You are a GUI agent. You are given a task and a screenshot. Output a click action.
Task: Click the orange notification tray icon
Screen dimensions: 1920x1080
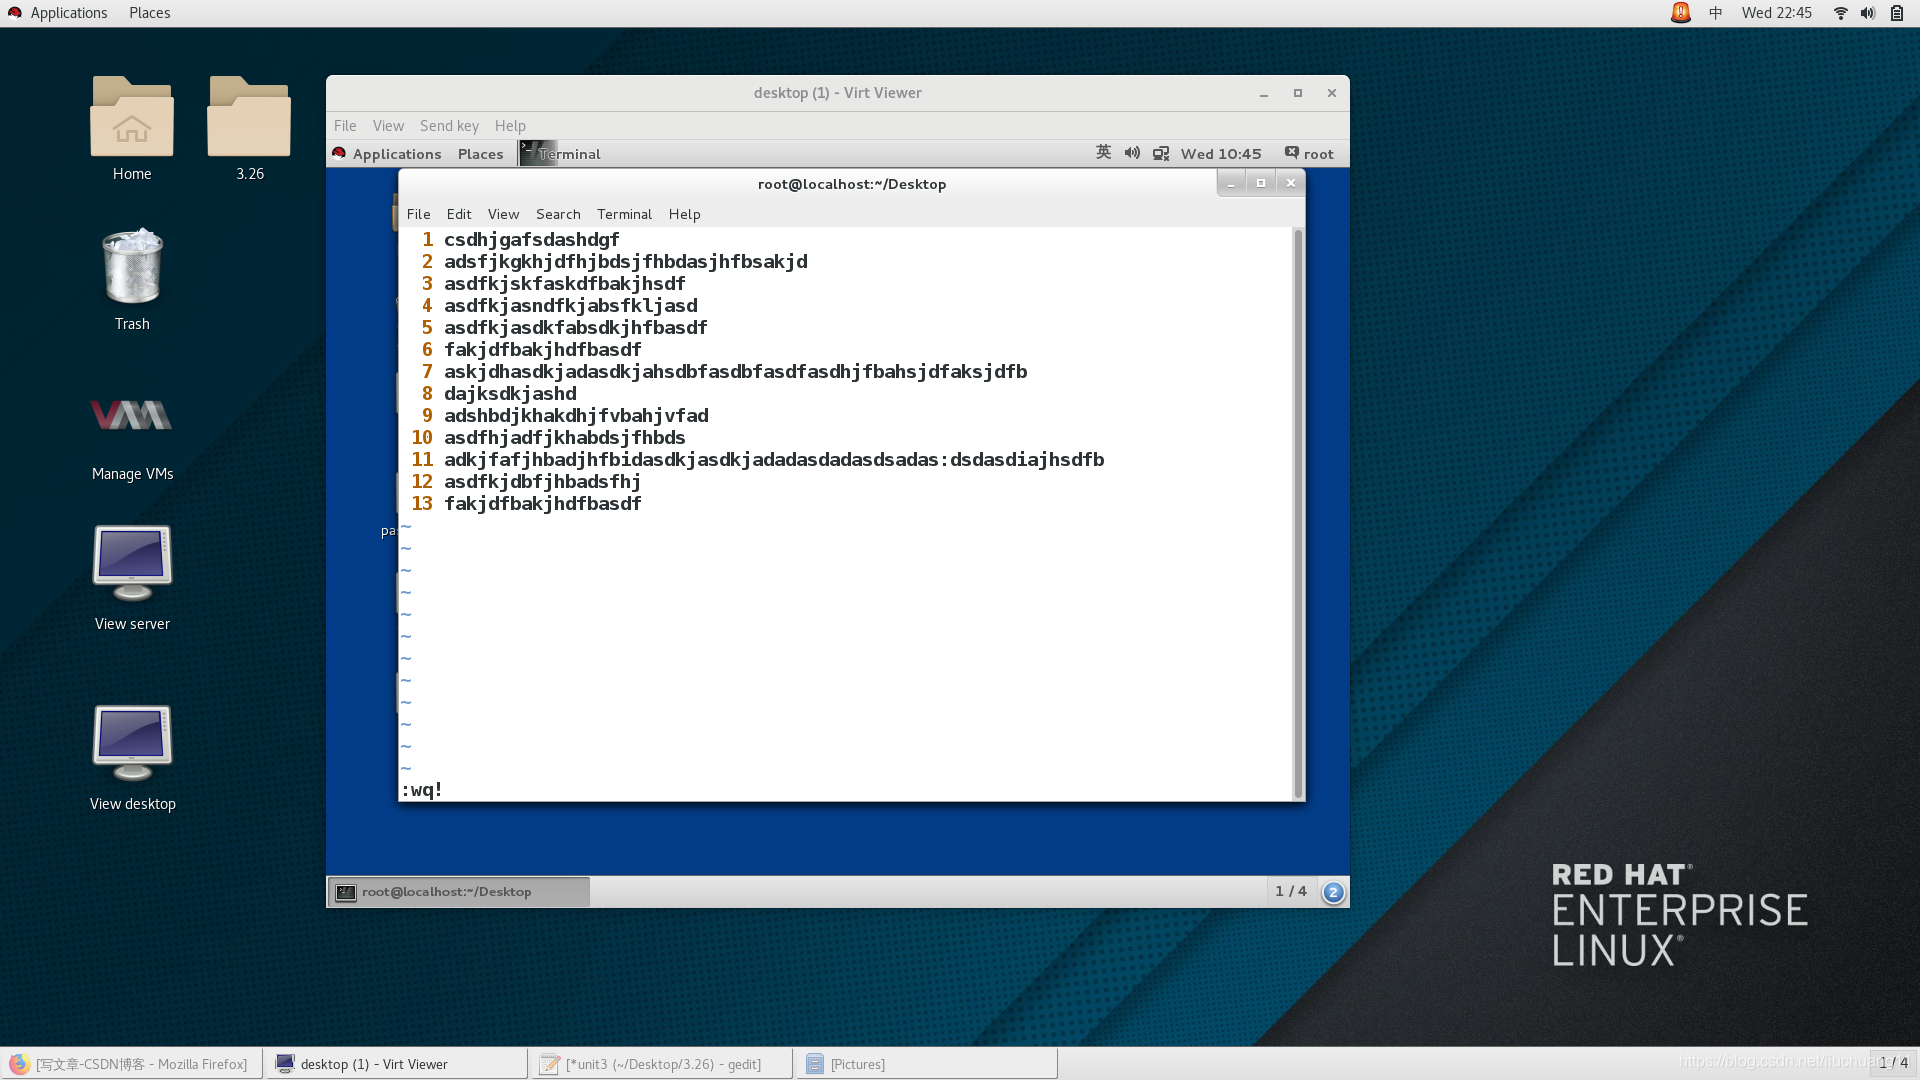[x=1681, y=13]
